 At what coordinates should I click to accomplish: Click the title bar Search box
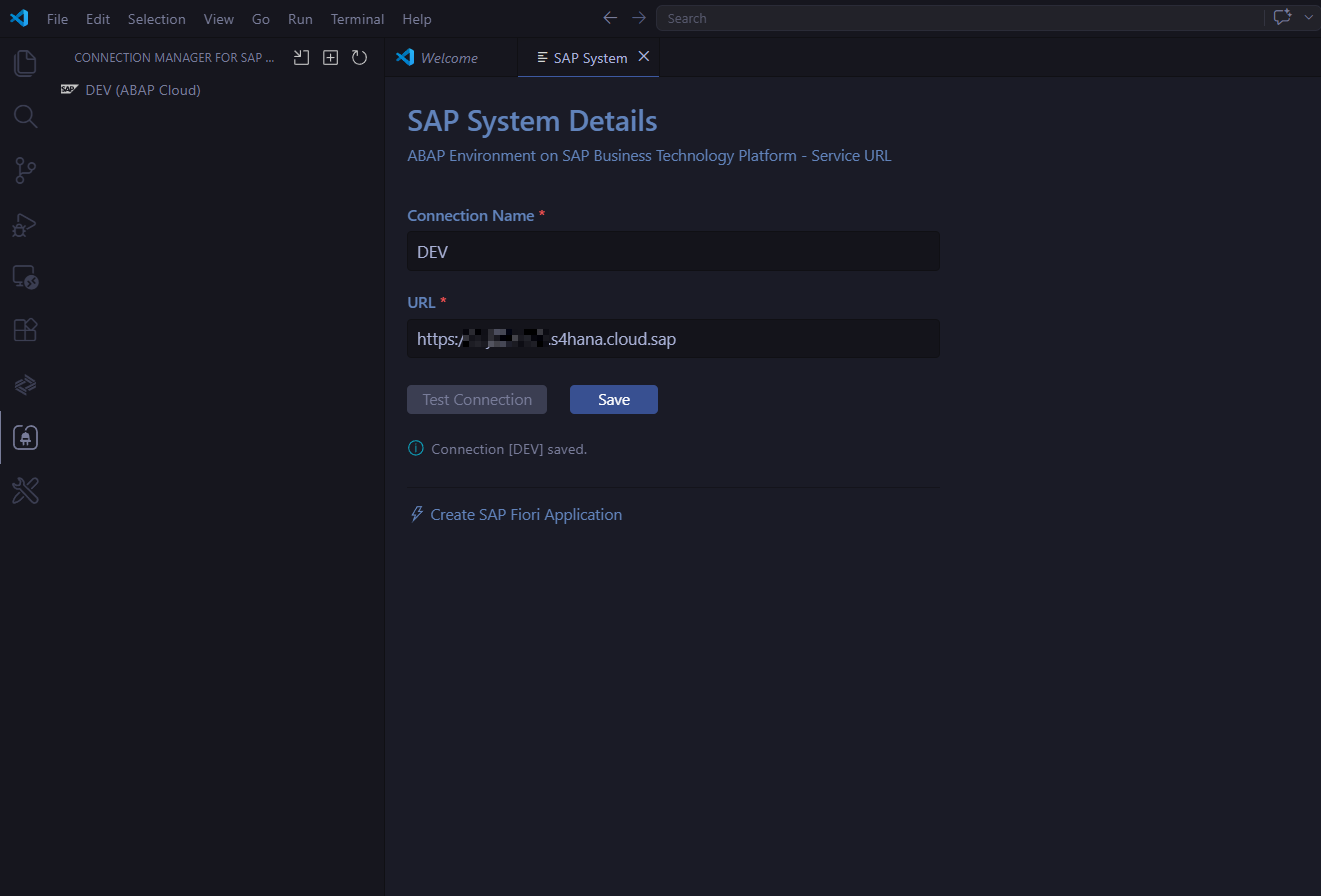pos(961,18)
